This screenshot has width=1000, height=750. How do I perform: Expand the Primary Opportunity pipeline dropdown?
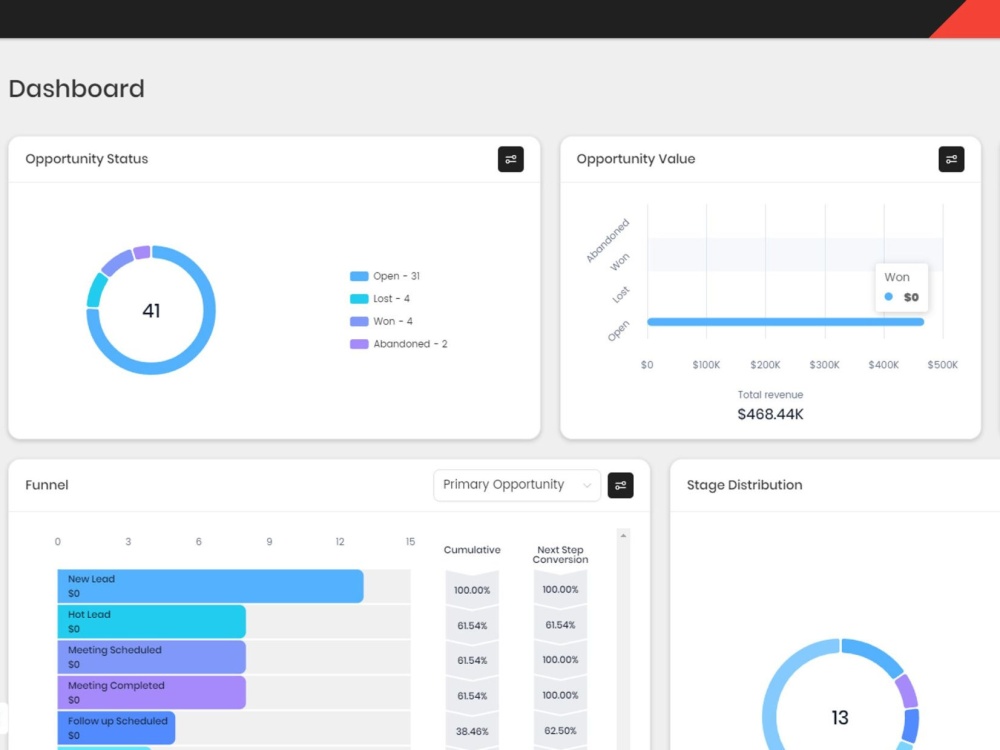tap(517, 485)
